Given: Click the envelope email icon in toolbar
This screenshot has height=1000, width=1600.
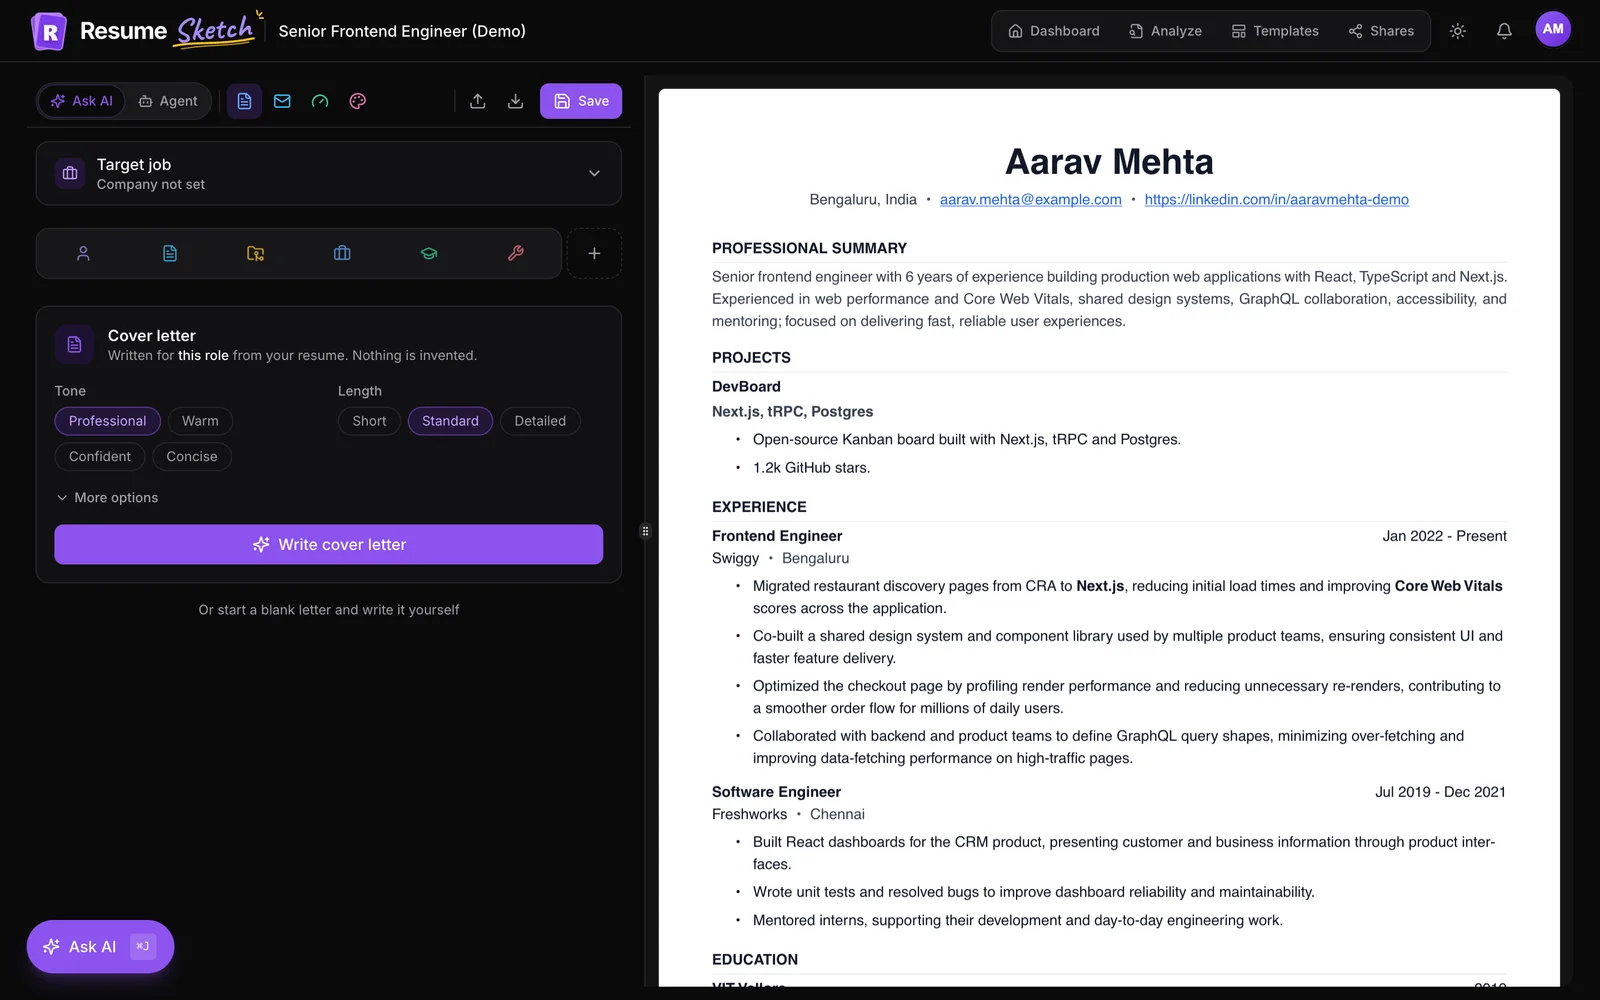Looking at the screenshot, I should pyautogui.click(x=282, y=101).
